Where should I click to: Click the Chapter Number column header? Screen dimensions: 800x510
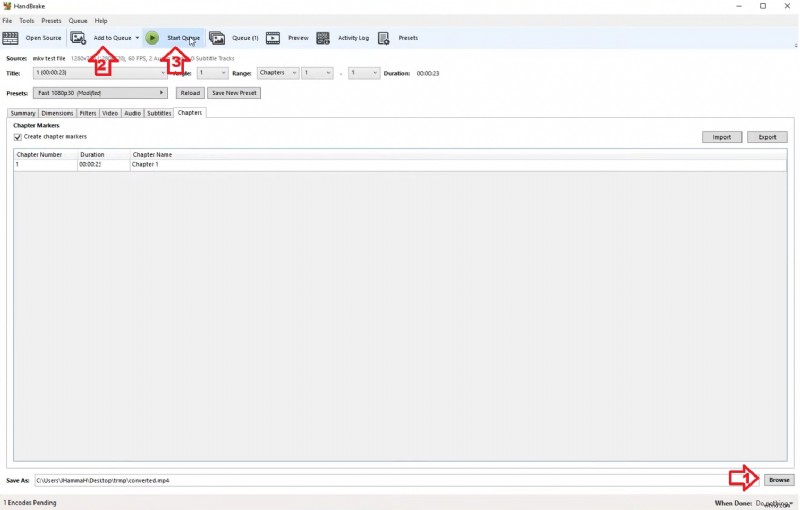point(45,155)
